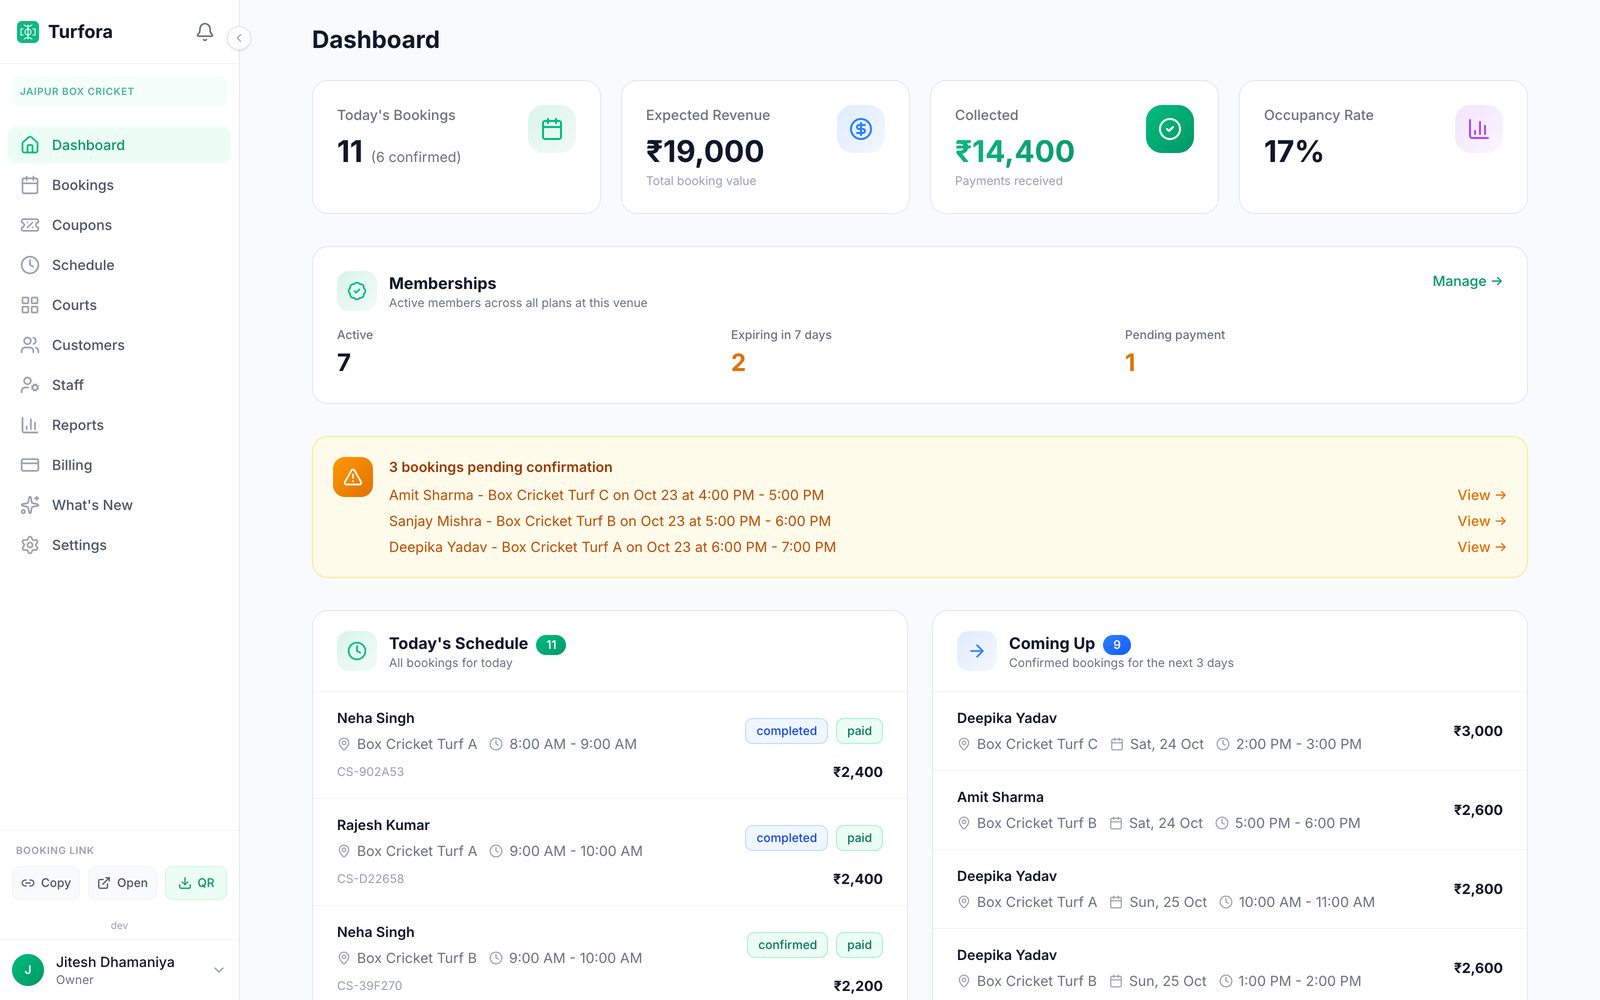The height and width of the screenshot is (1000, 1600).
Task: Click the Occupancy Rate chart icon
Action: pyautogui.click(x=1479, y=129)
